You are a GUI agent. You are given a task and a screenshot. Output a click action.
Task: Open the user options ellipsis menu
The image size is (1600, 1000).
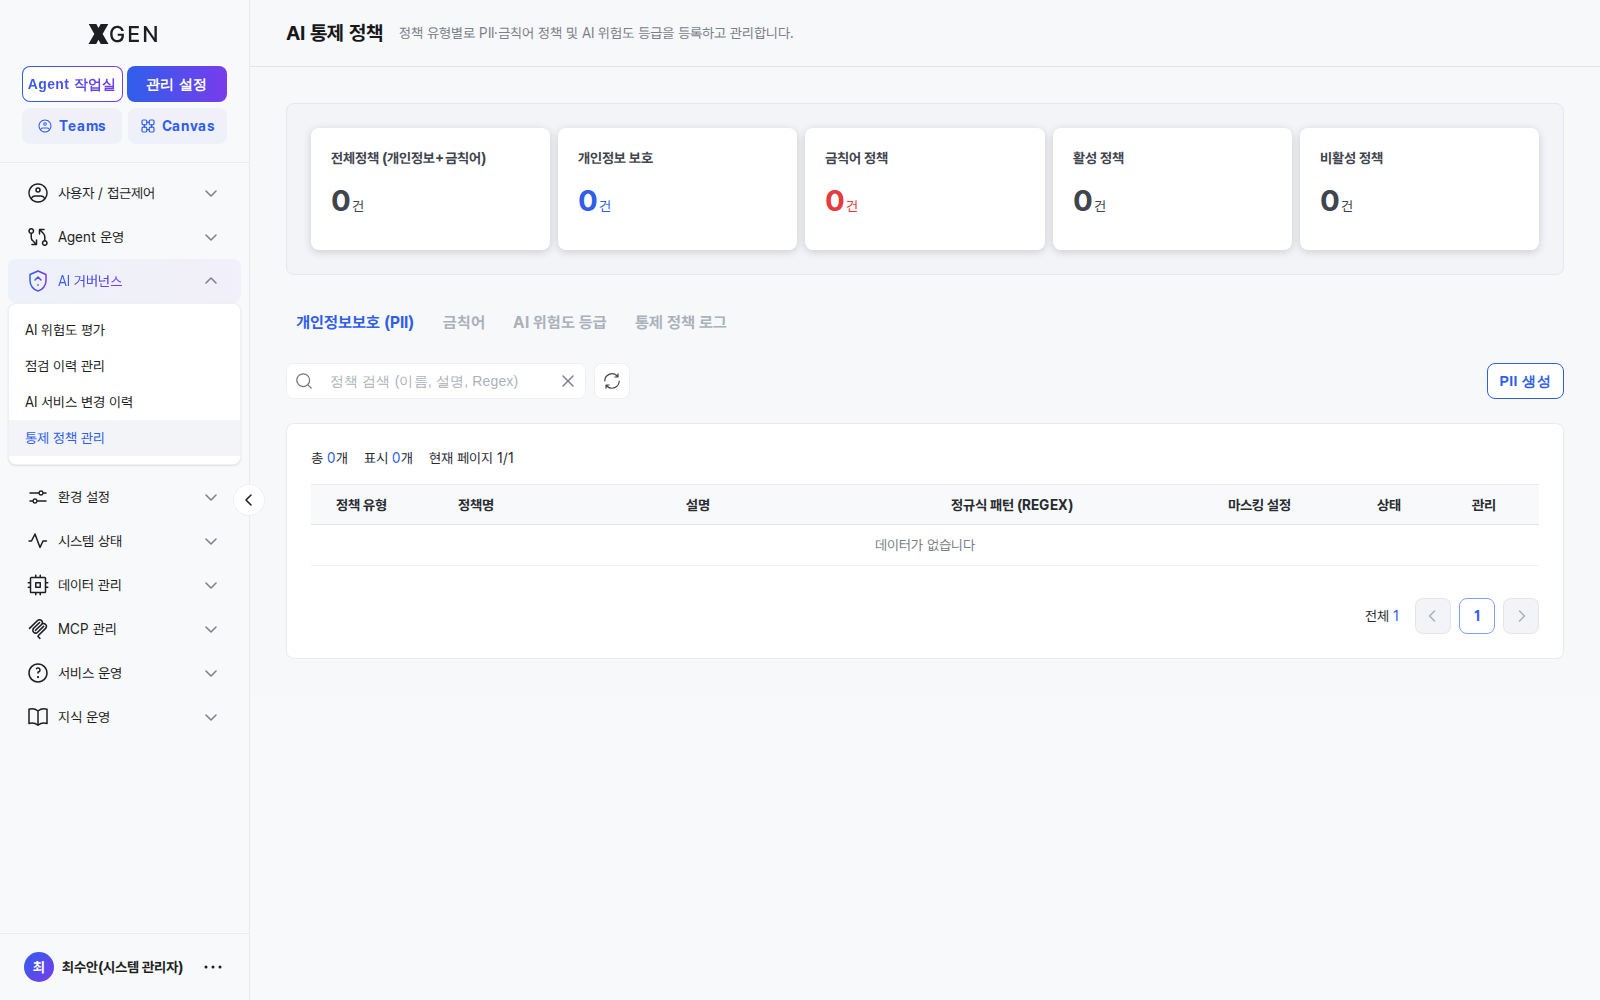[x=213, y=967]
